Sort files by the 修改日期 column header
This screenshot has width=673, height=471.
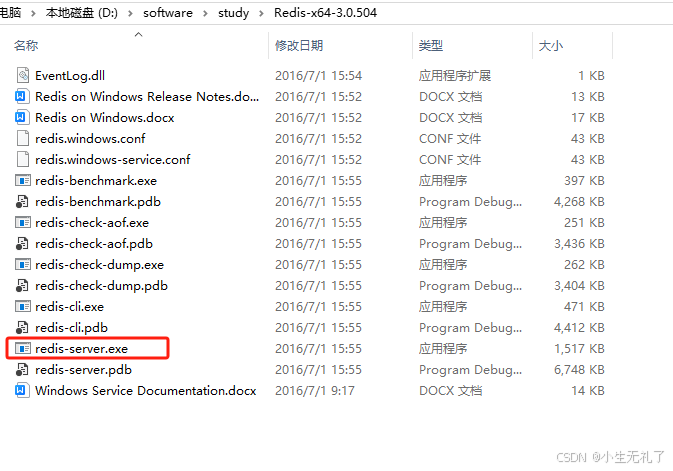coord(299,46)
